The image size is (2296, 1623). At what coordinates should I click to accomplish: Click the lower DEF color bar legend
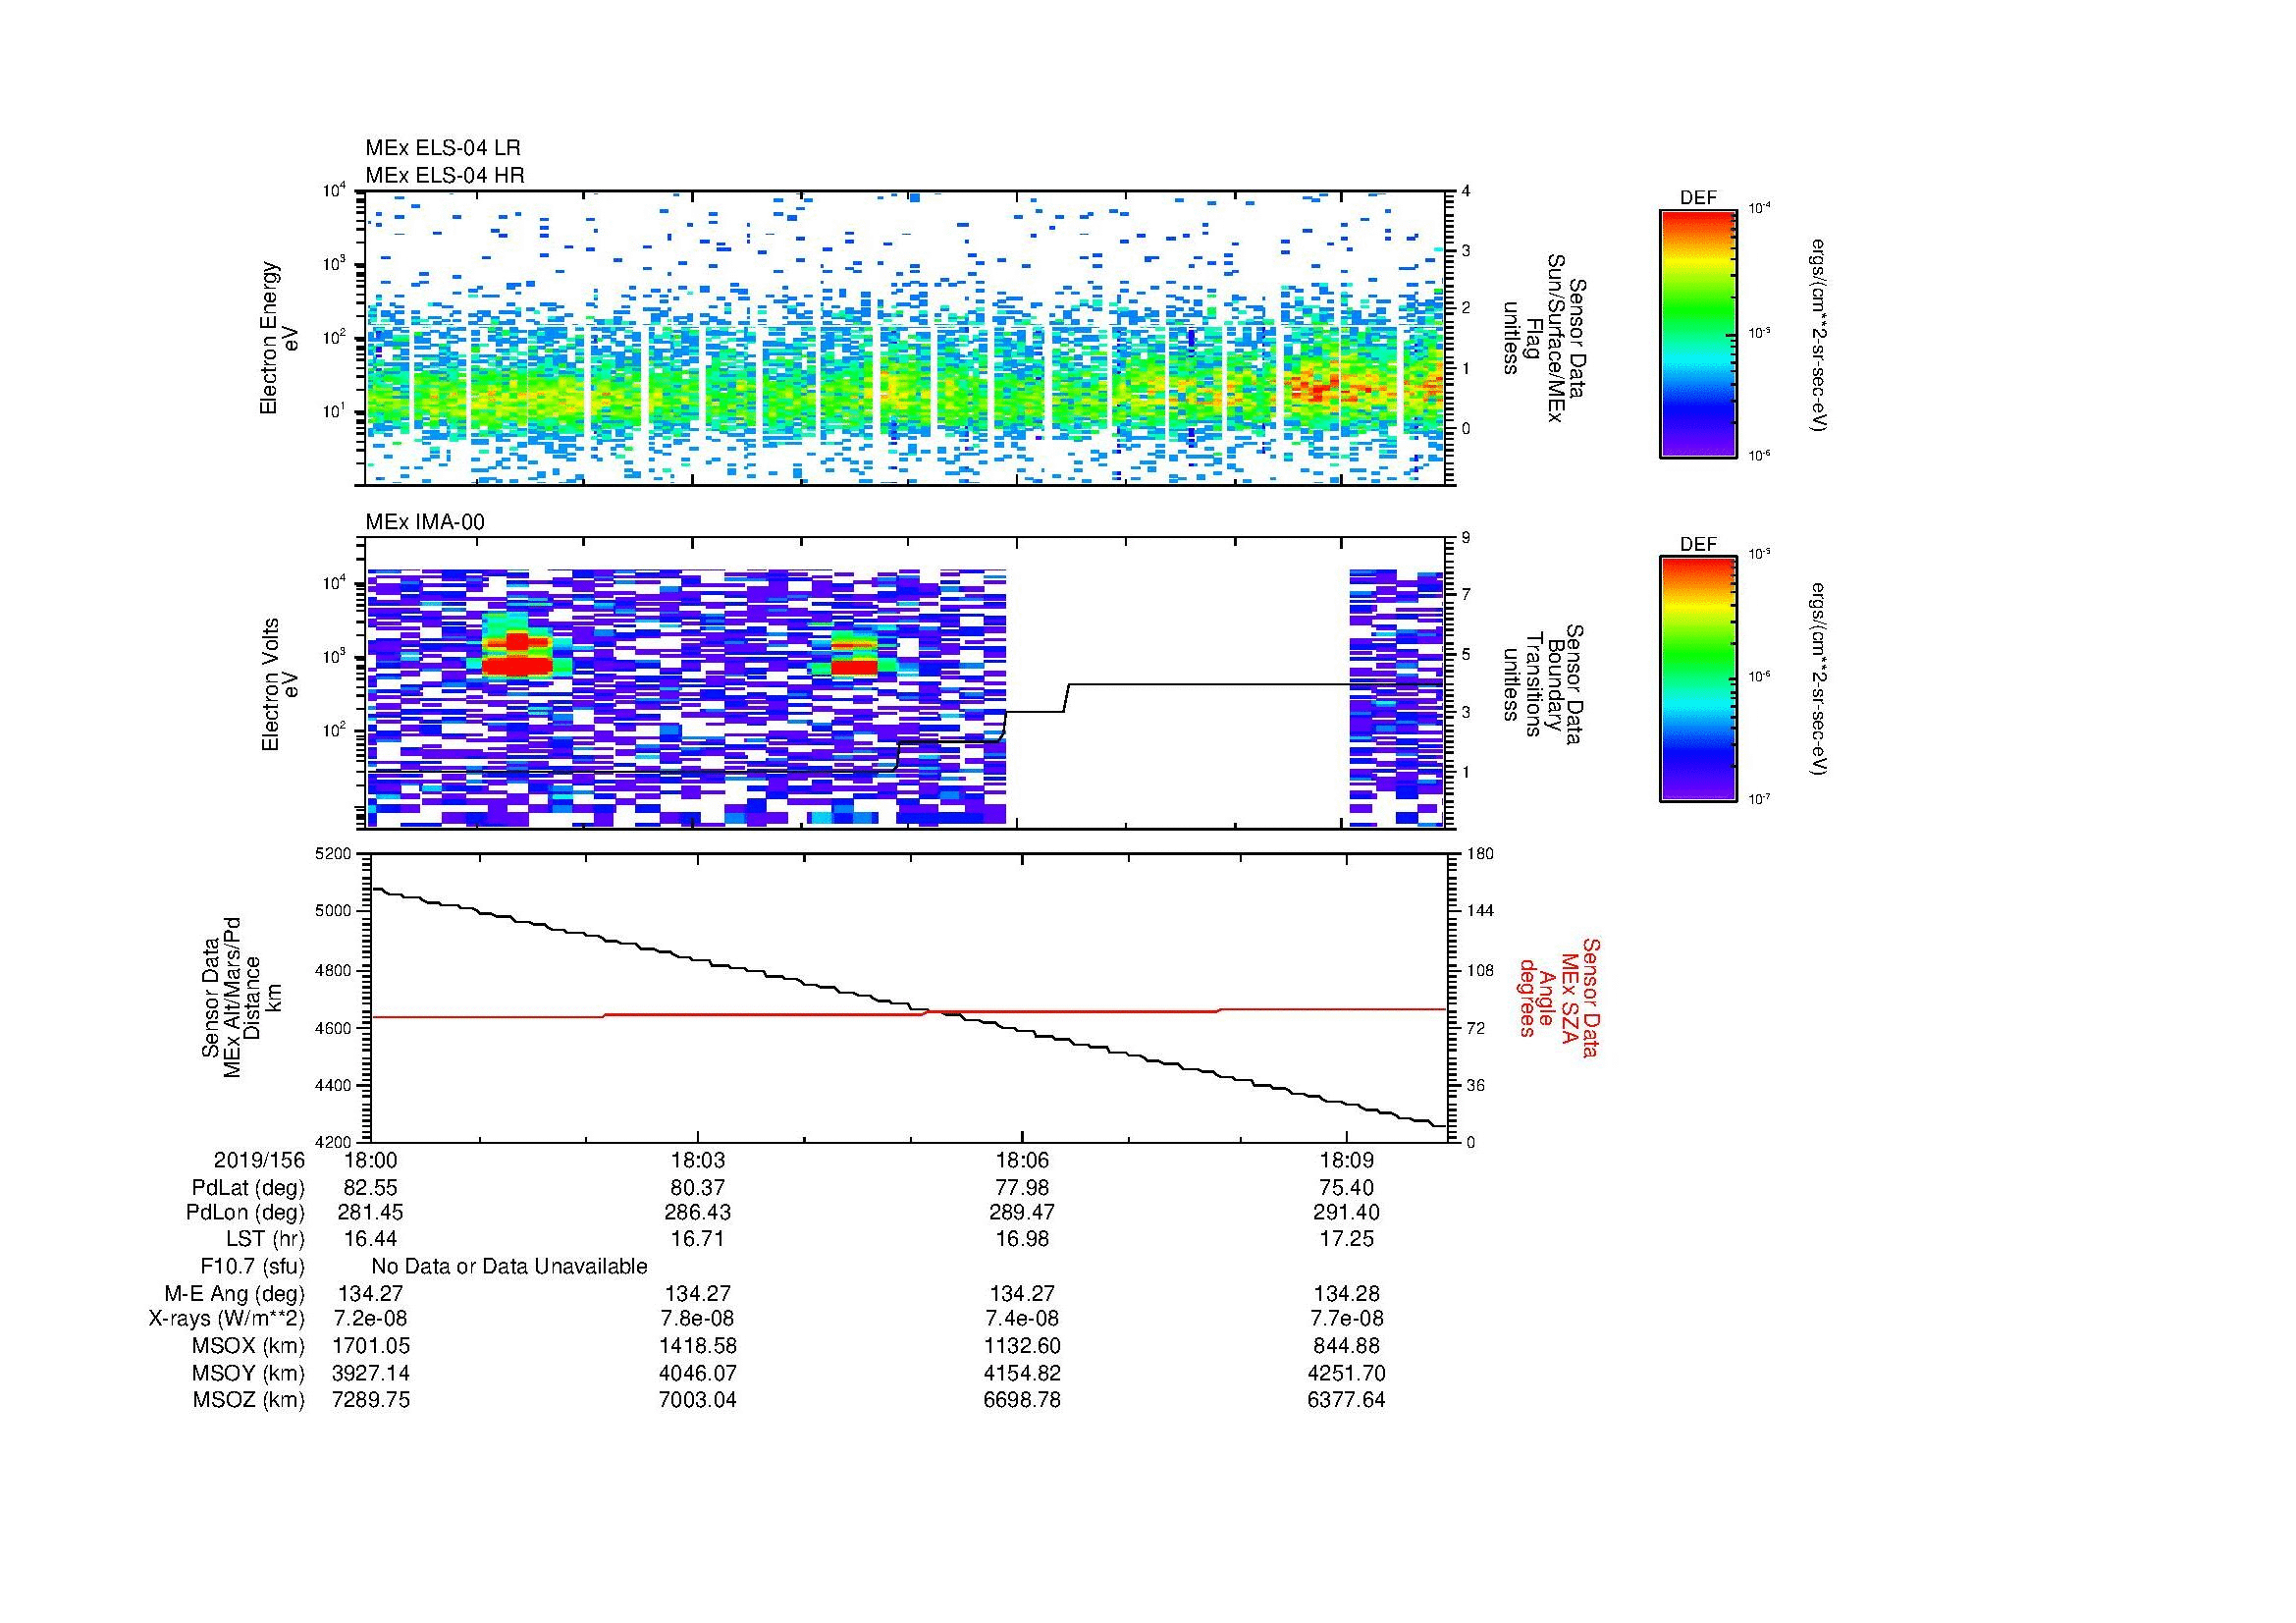pos(1697,679)
